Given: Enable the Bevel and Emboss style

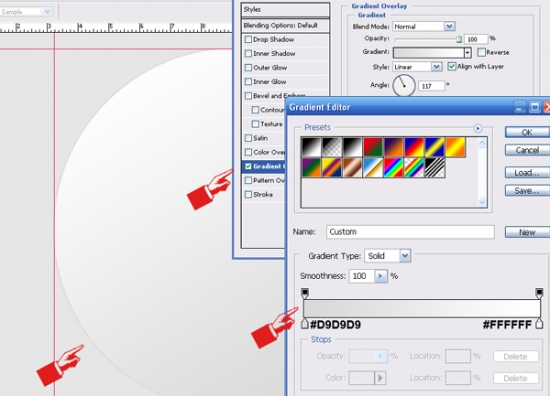Looking at the screenshot, I should [248, 96].
